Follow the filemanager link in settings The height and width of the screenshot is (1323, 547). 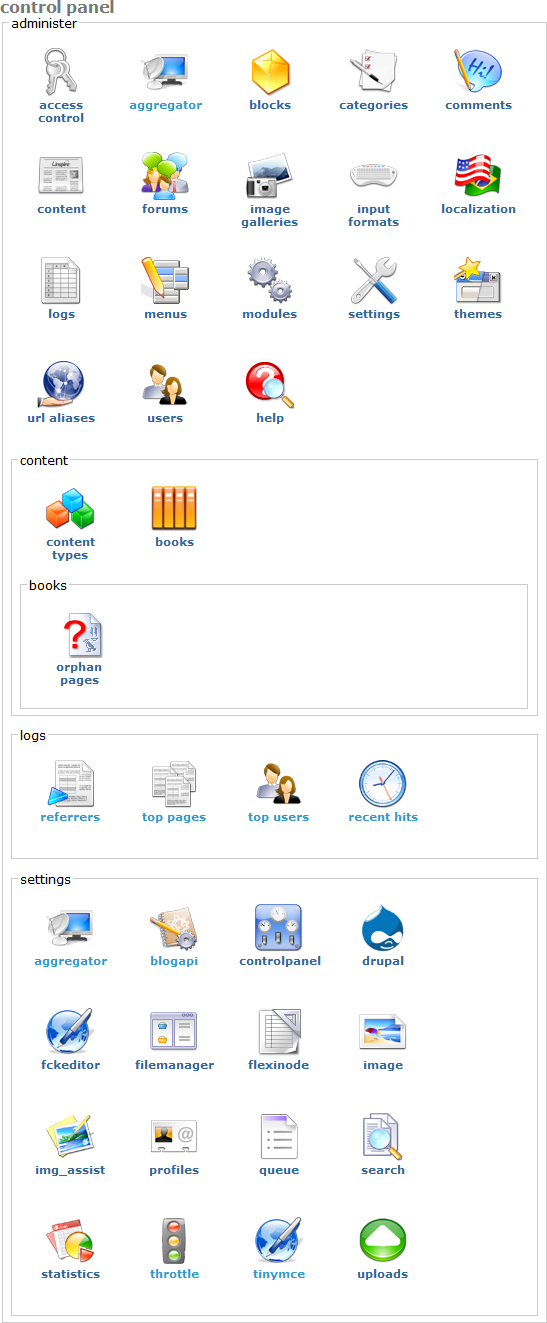point(174,1065)
